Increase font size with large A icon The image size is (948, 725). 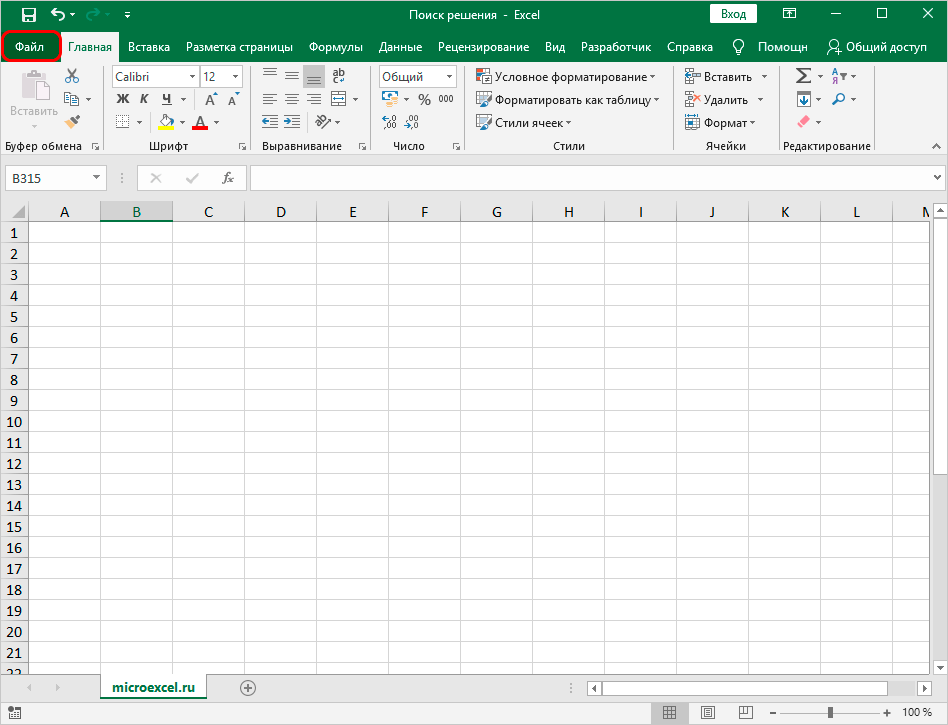(x=210, y=99)
